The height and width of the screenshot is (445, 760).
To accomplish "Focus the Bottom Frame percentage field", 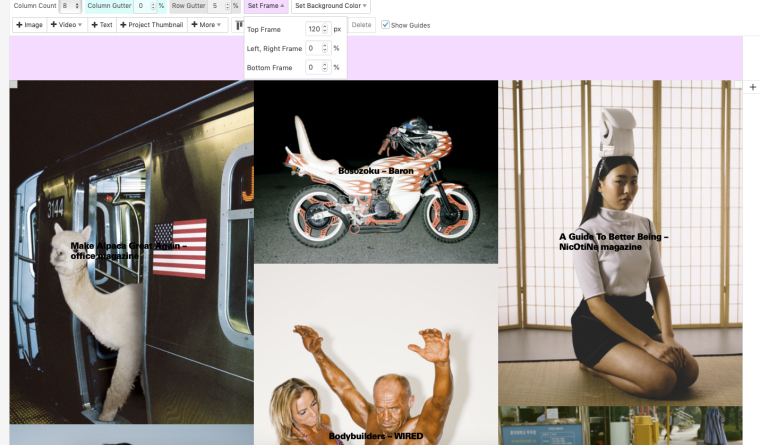I will click(313, 68).
